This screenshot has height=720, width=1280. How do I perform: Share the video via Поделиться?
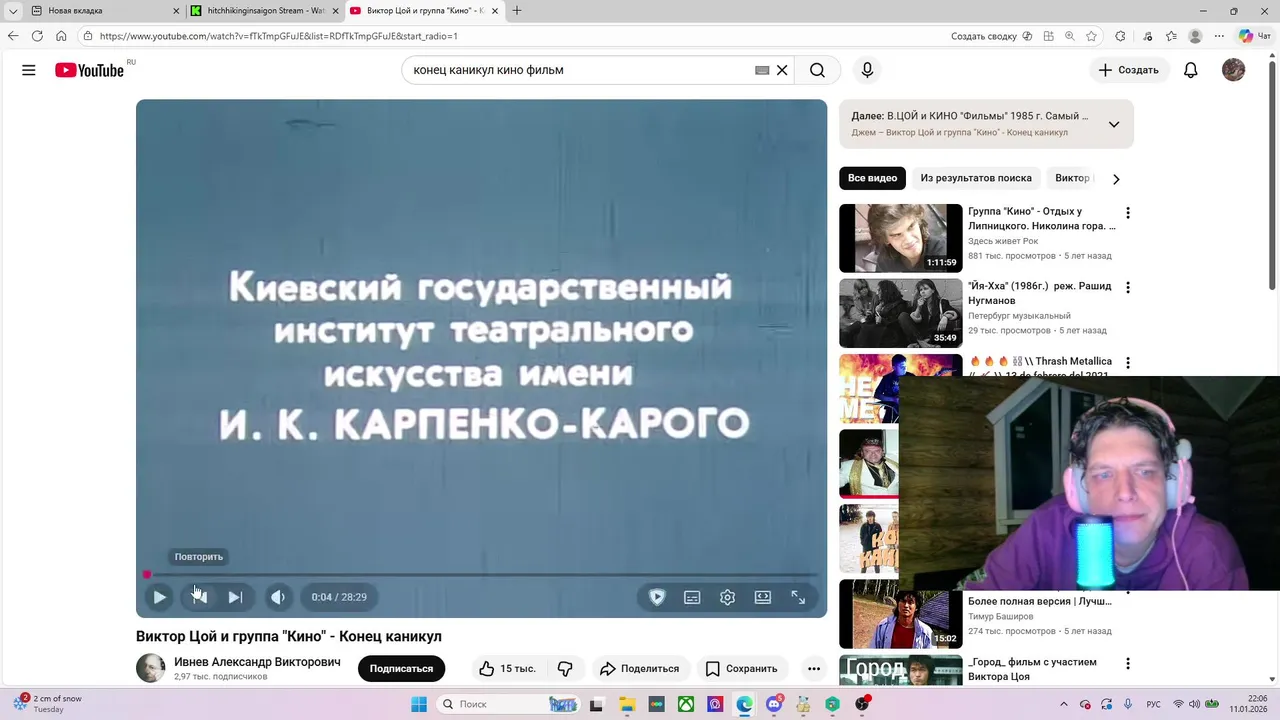click(x=639, y=669)
